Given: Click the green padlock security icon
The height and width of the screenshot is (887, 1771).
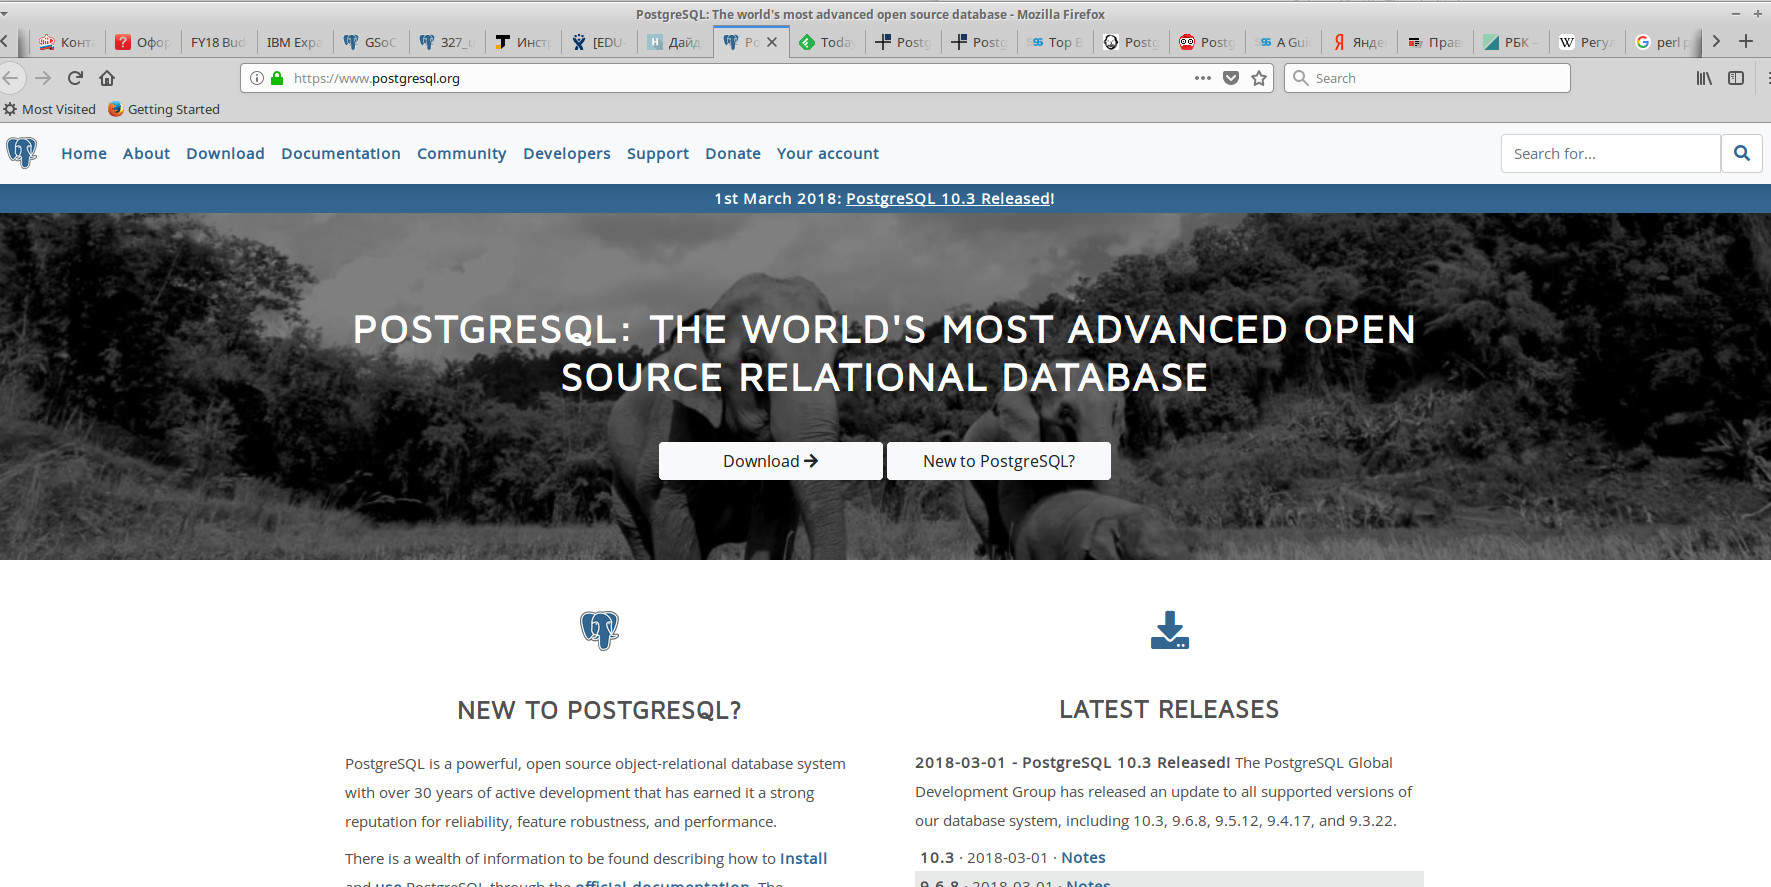Looking at the screenshot, I should (277, 78).
